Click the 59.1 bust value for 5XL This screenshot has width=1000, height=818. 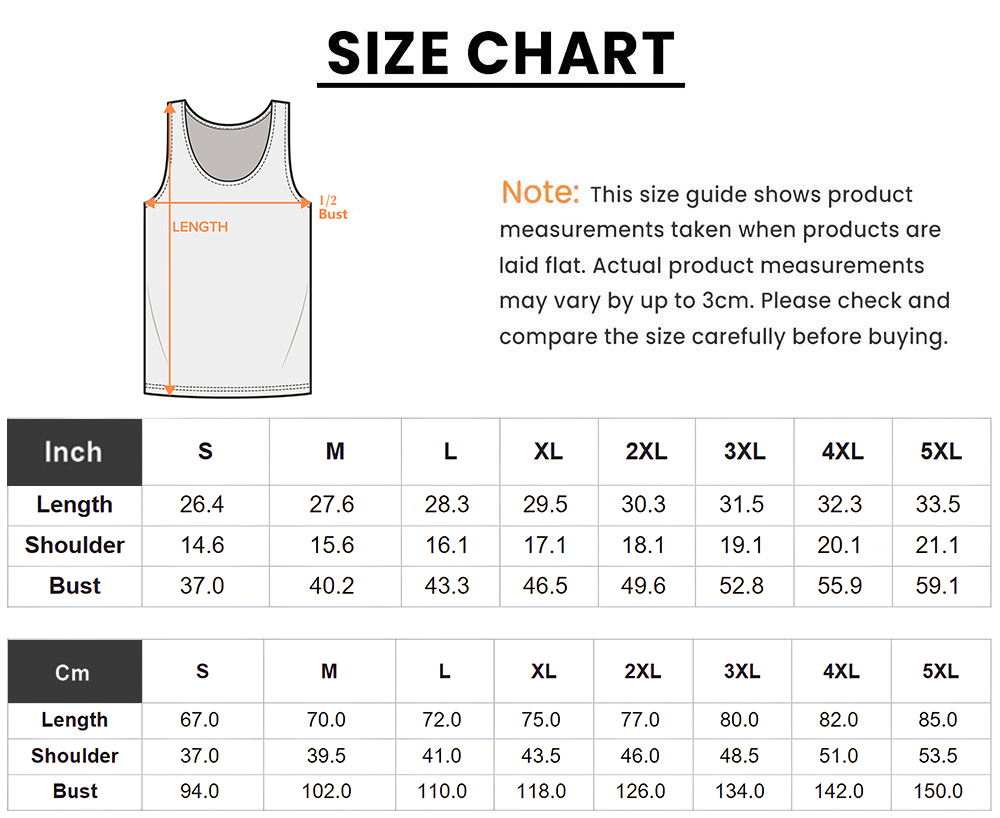pyautogui.click(x=938, y=586)
